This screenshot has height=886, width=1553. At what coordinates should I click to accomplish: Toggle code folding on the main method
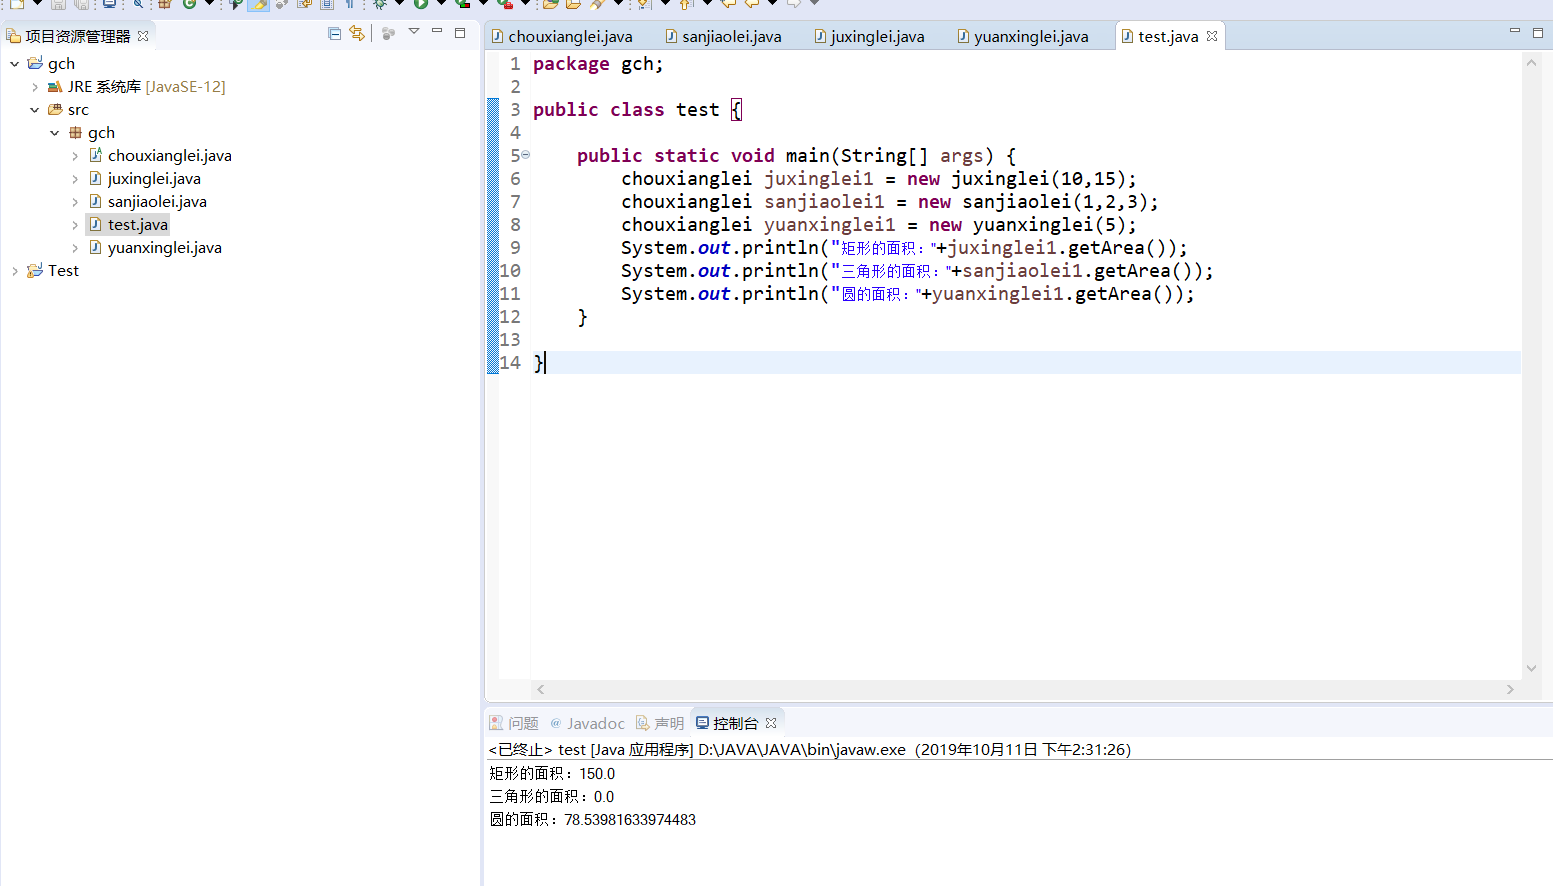(525, 155)
